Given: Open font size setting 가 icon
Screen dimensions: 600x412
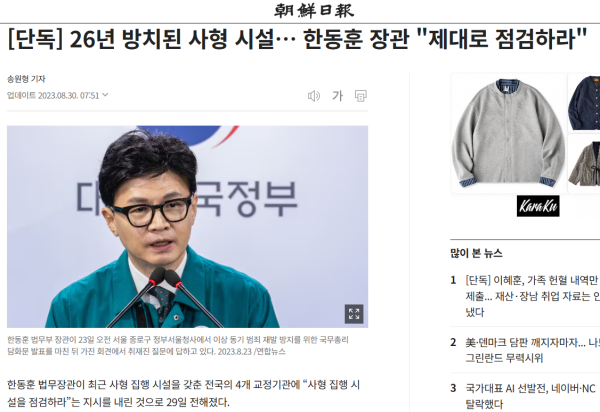Looking at the screenshot, I should (337, 96).
